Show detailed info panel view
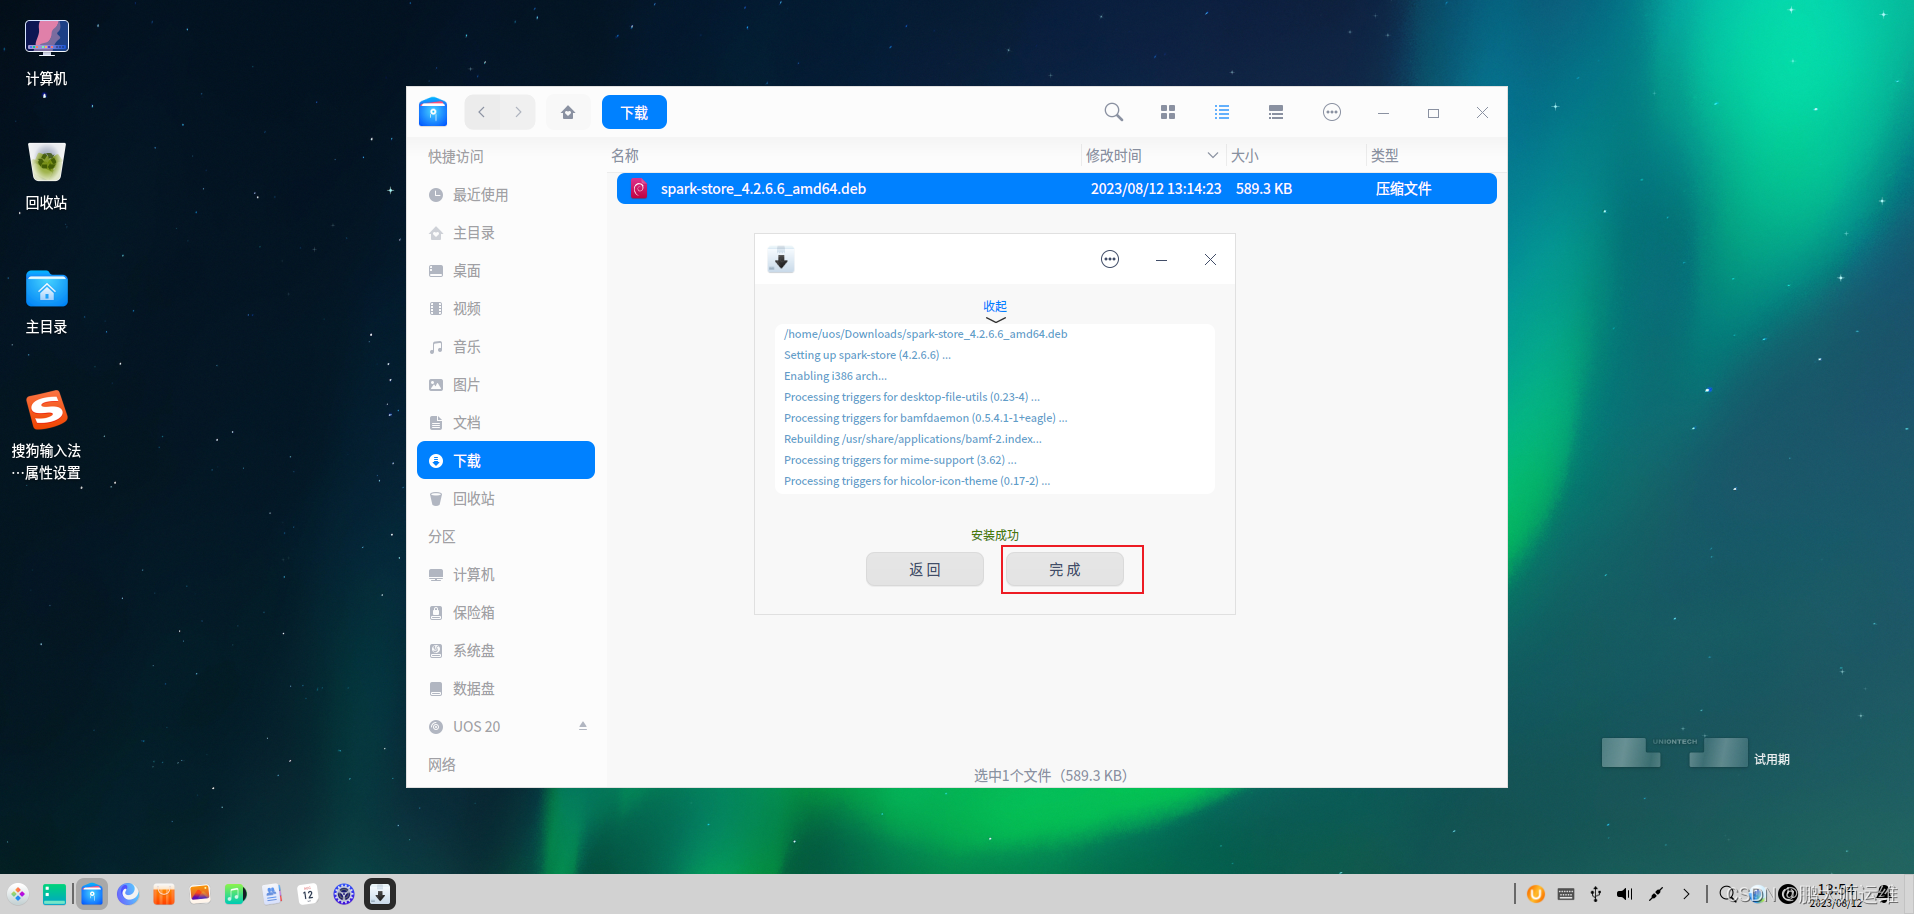Viewport: 1914px width, 914px height. (x=1276, y=112)
